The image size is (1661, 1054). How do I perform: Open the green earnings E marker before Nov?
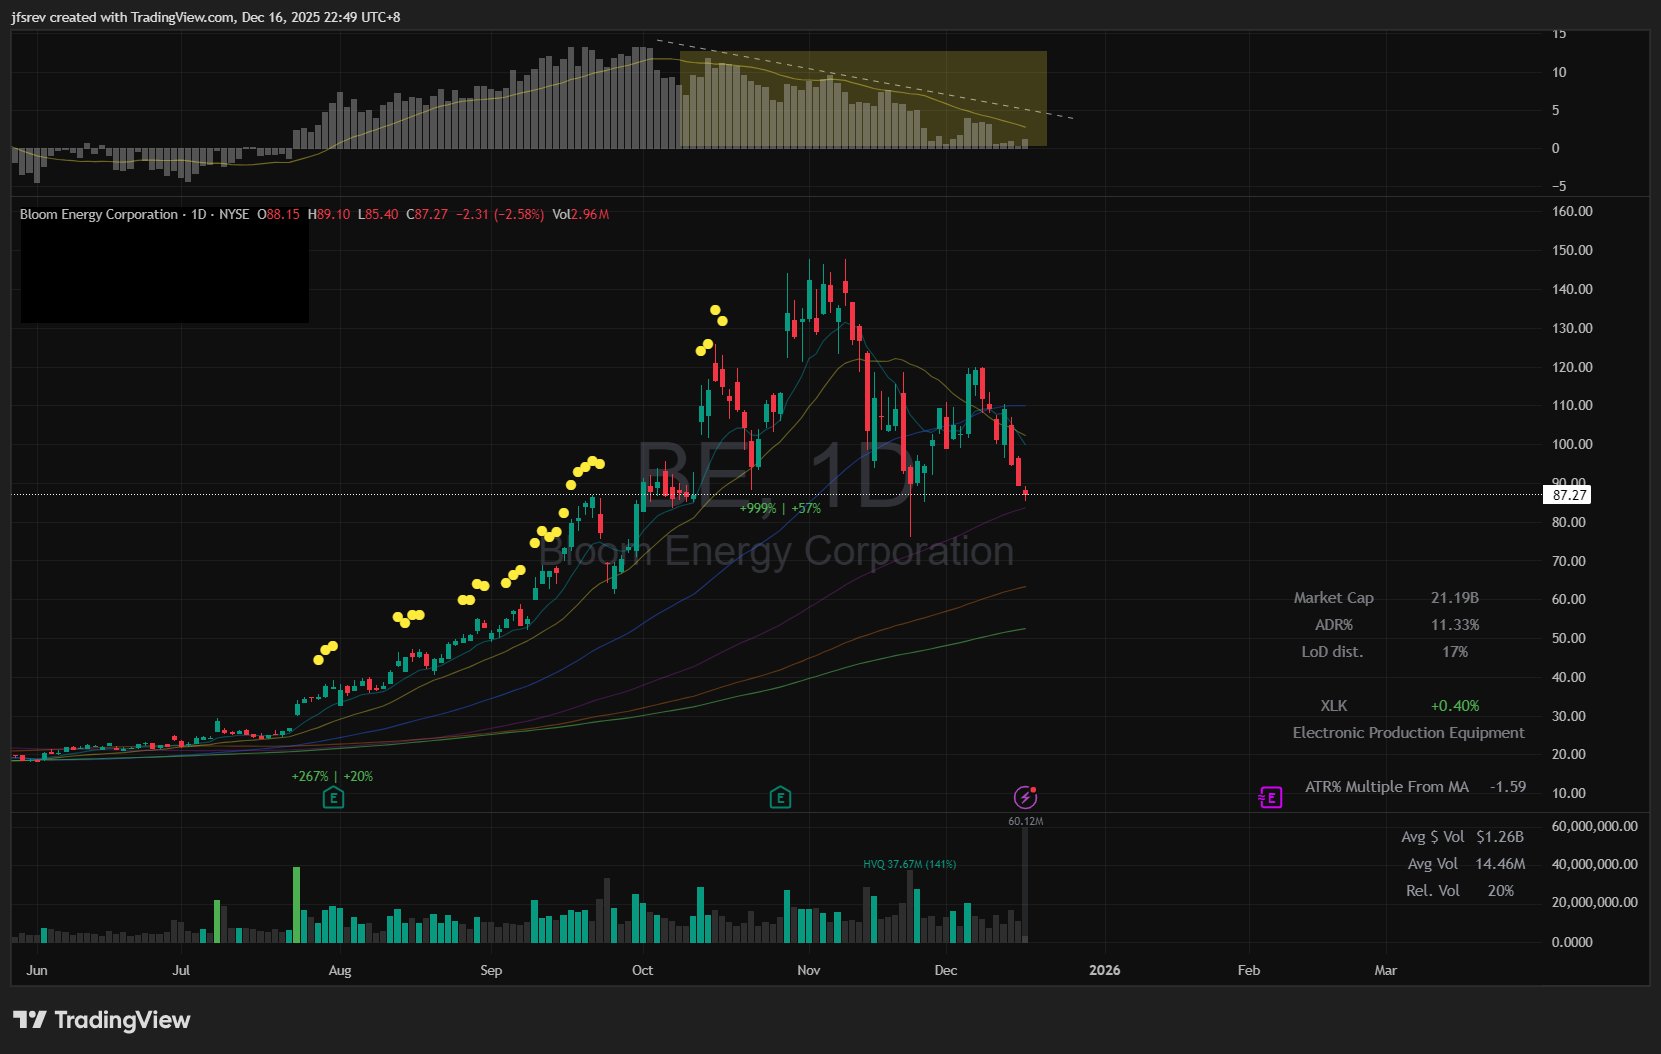pos(780,797)
